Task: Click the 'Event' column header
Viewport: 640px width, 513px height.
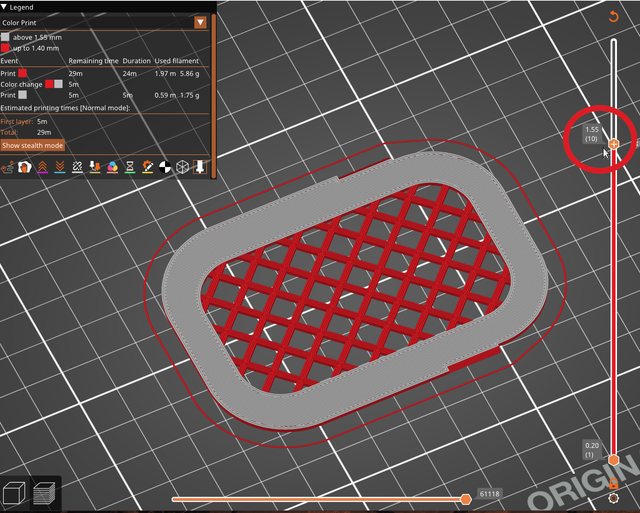Action: 9,61
